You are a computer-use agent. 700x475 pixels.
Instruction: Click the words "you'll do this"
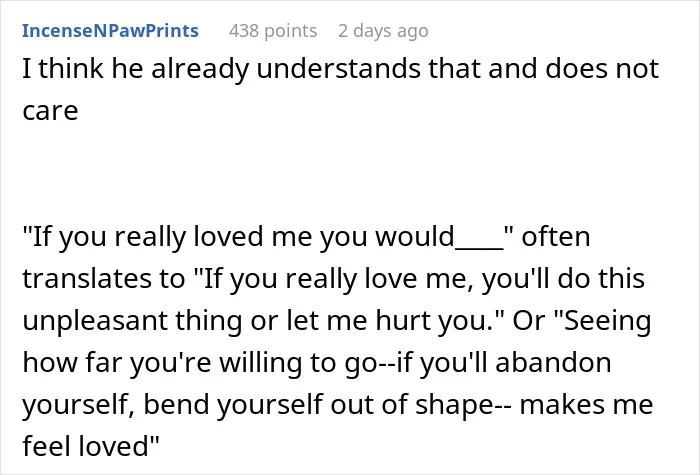pyautogui.click(x=563, y=279)
